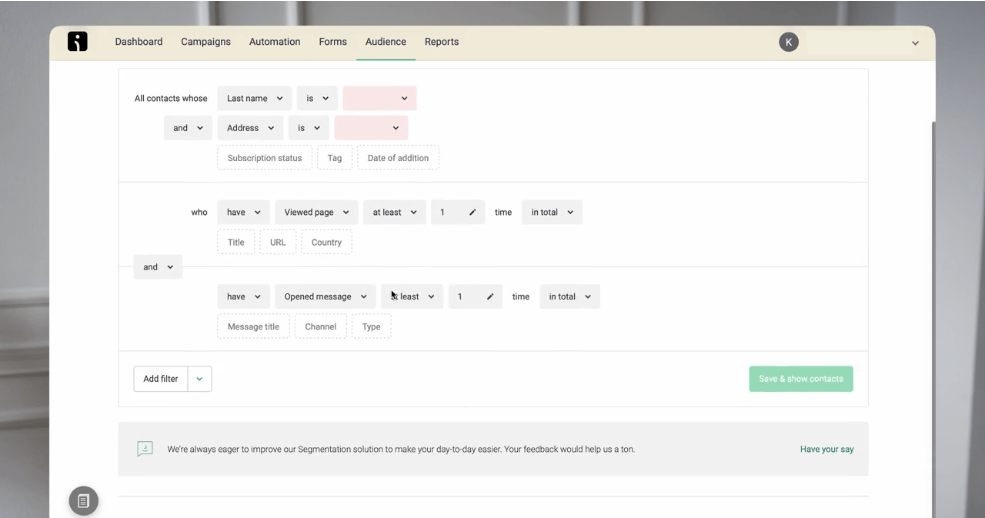Open the Opened message dropdown
Screen dimensions: 985x518
325,296
